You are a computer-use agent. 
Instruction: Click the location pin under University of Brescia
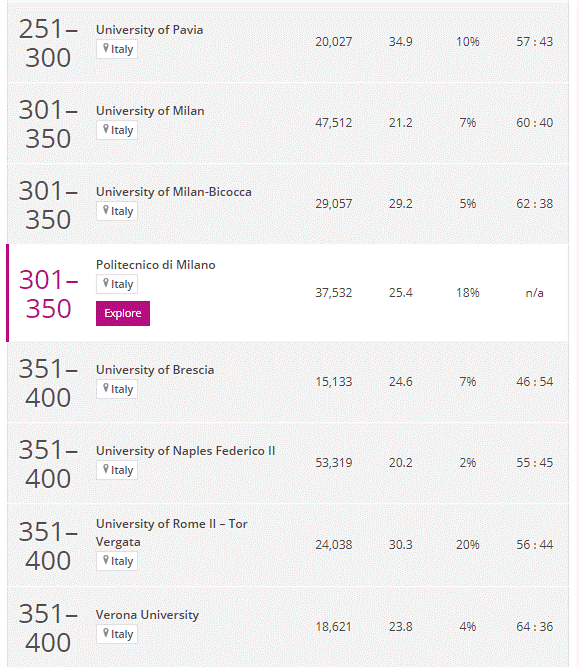106,388
